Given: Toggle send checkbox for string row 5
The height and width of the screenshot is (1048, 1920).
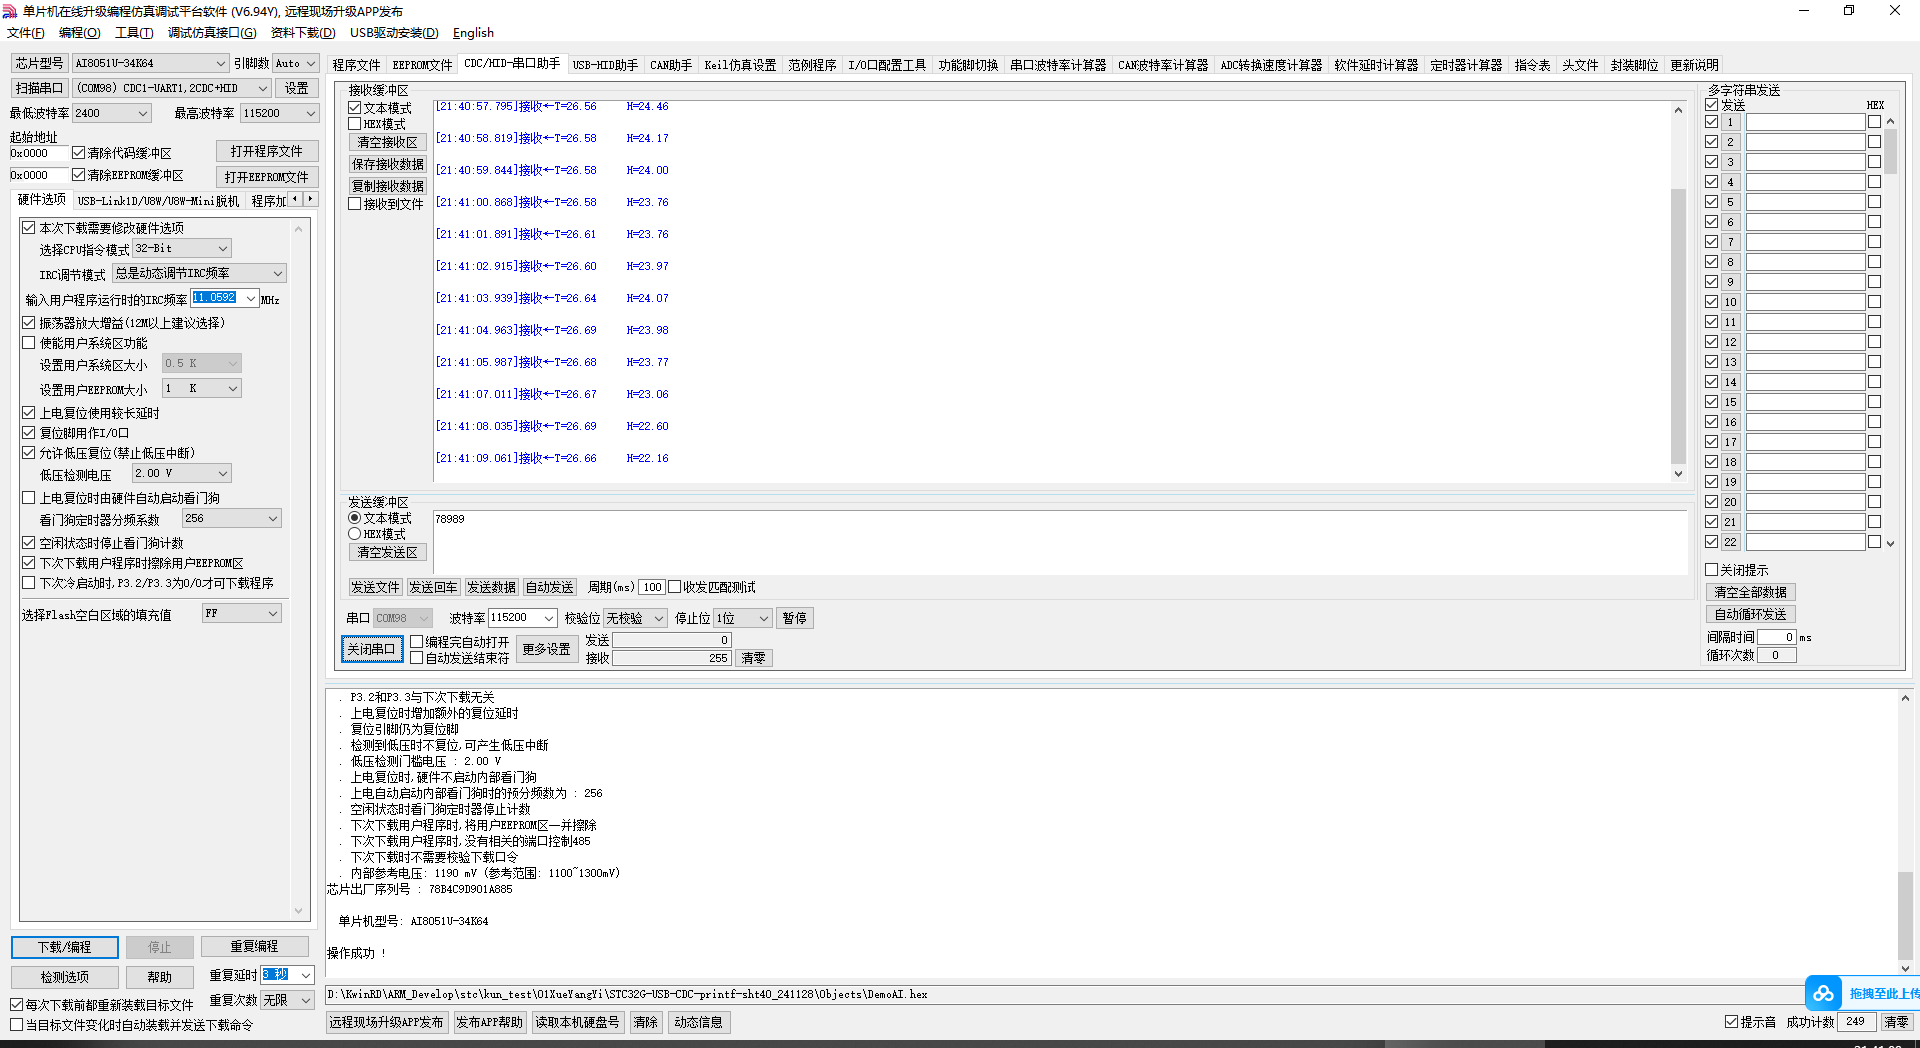Looking at the screenshot, I should [x=1712, y=202].
